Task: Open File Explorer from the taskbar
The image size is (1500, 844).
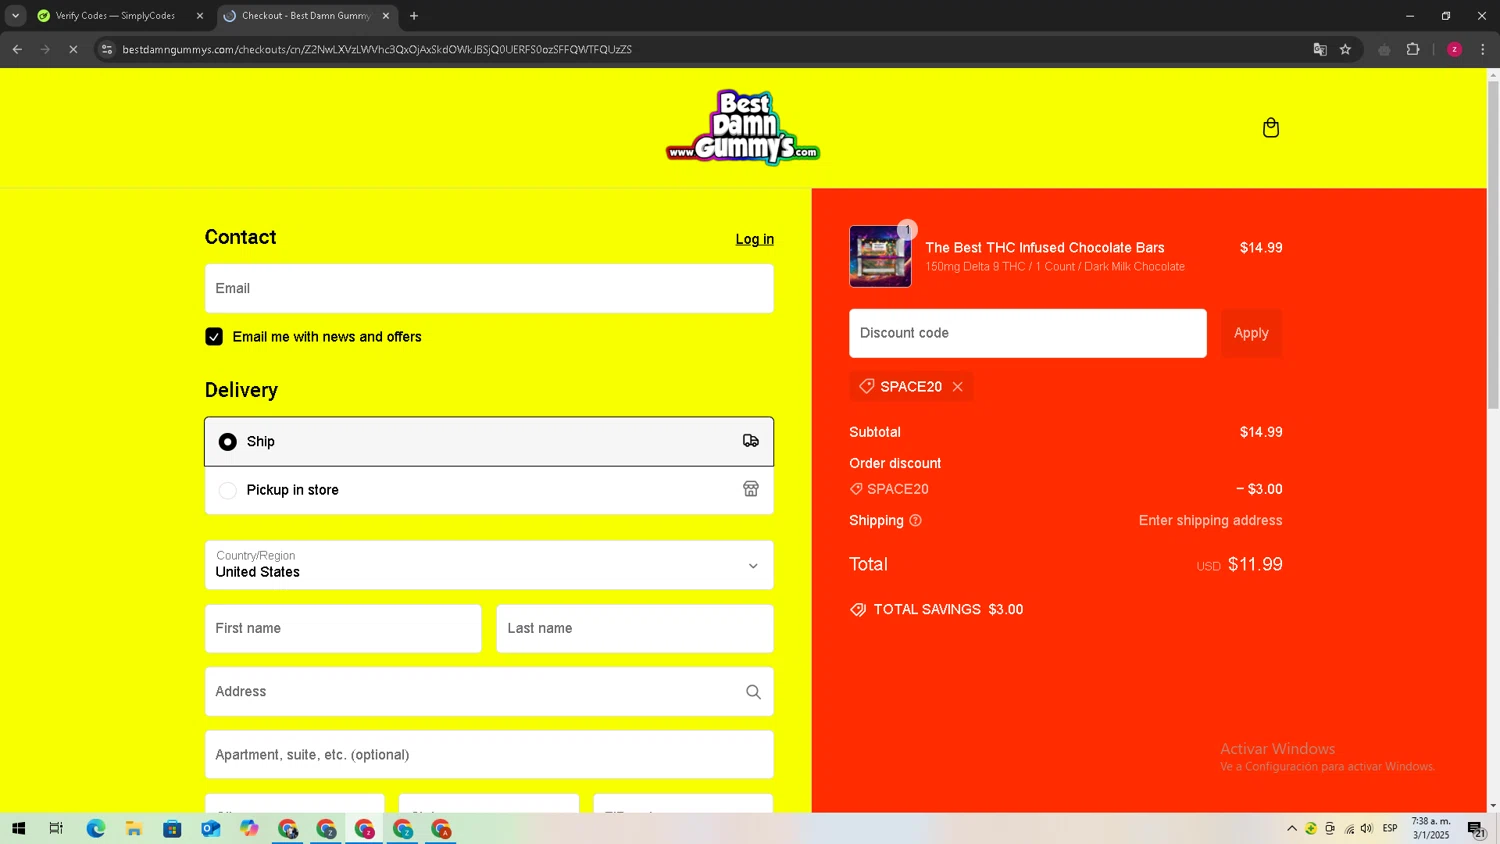Action: [134, 829]
